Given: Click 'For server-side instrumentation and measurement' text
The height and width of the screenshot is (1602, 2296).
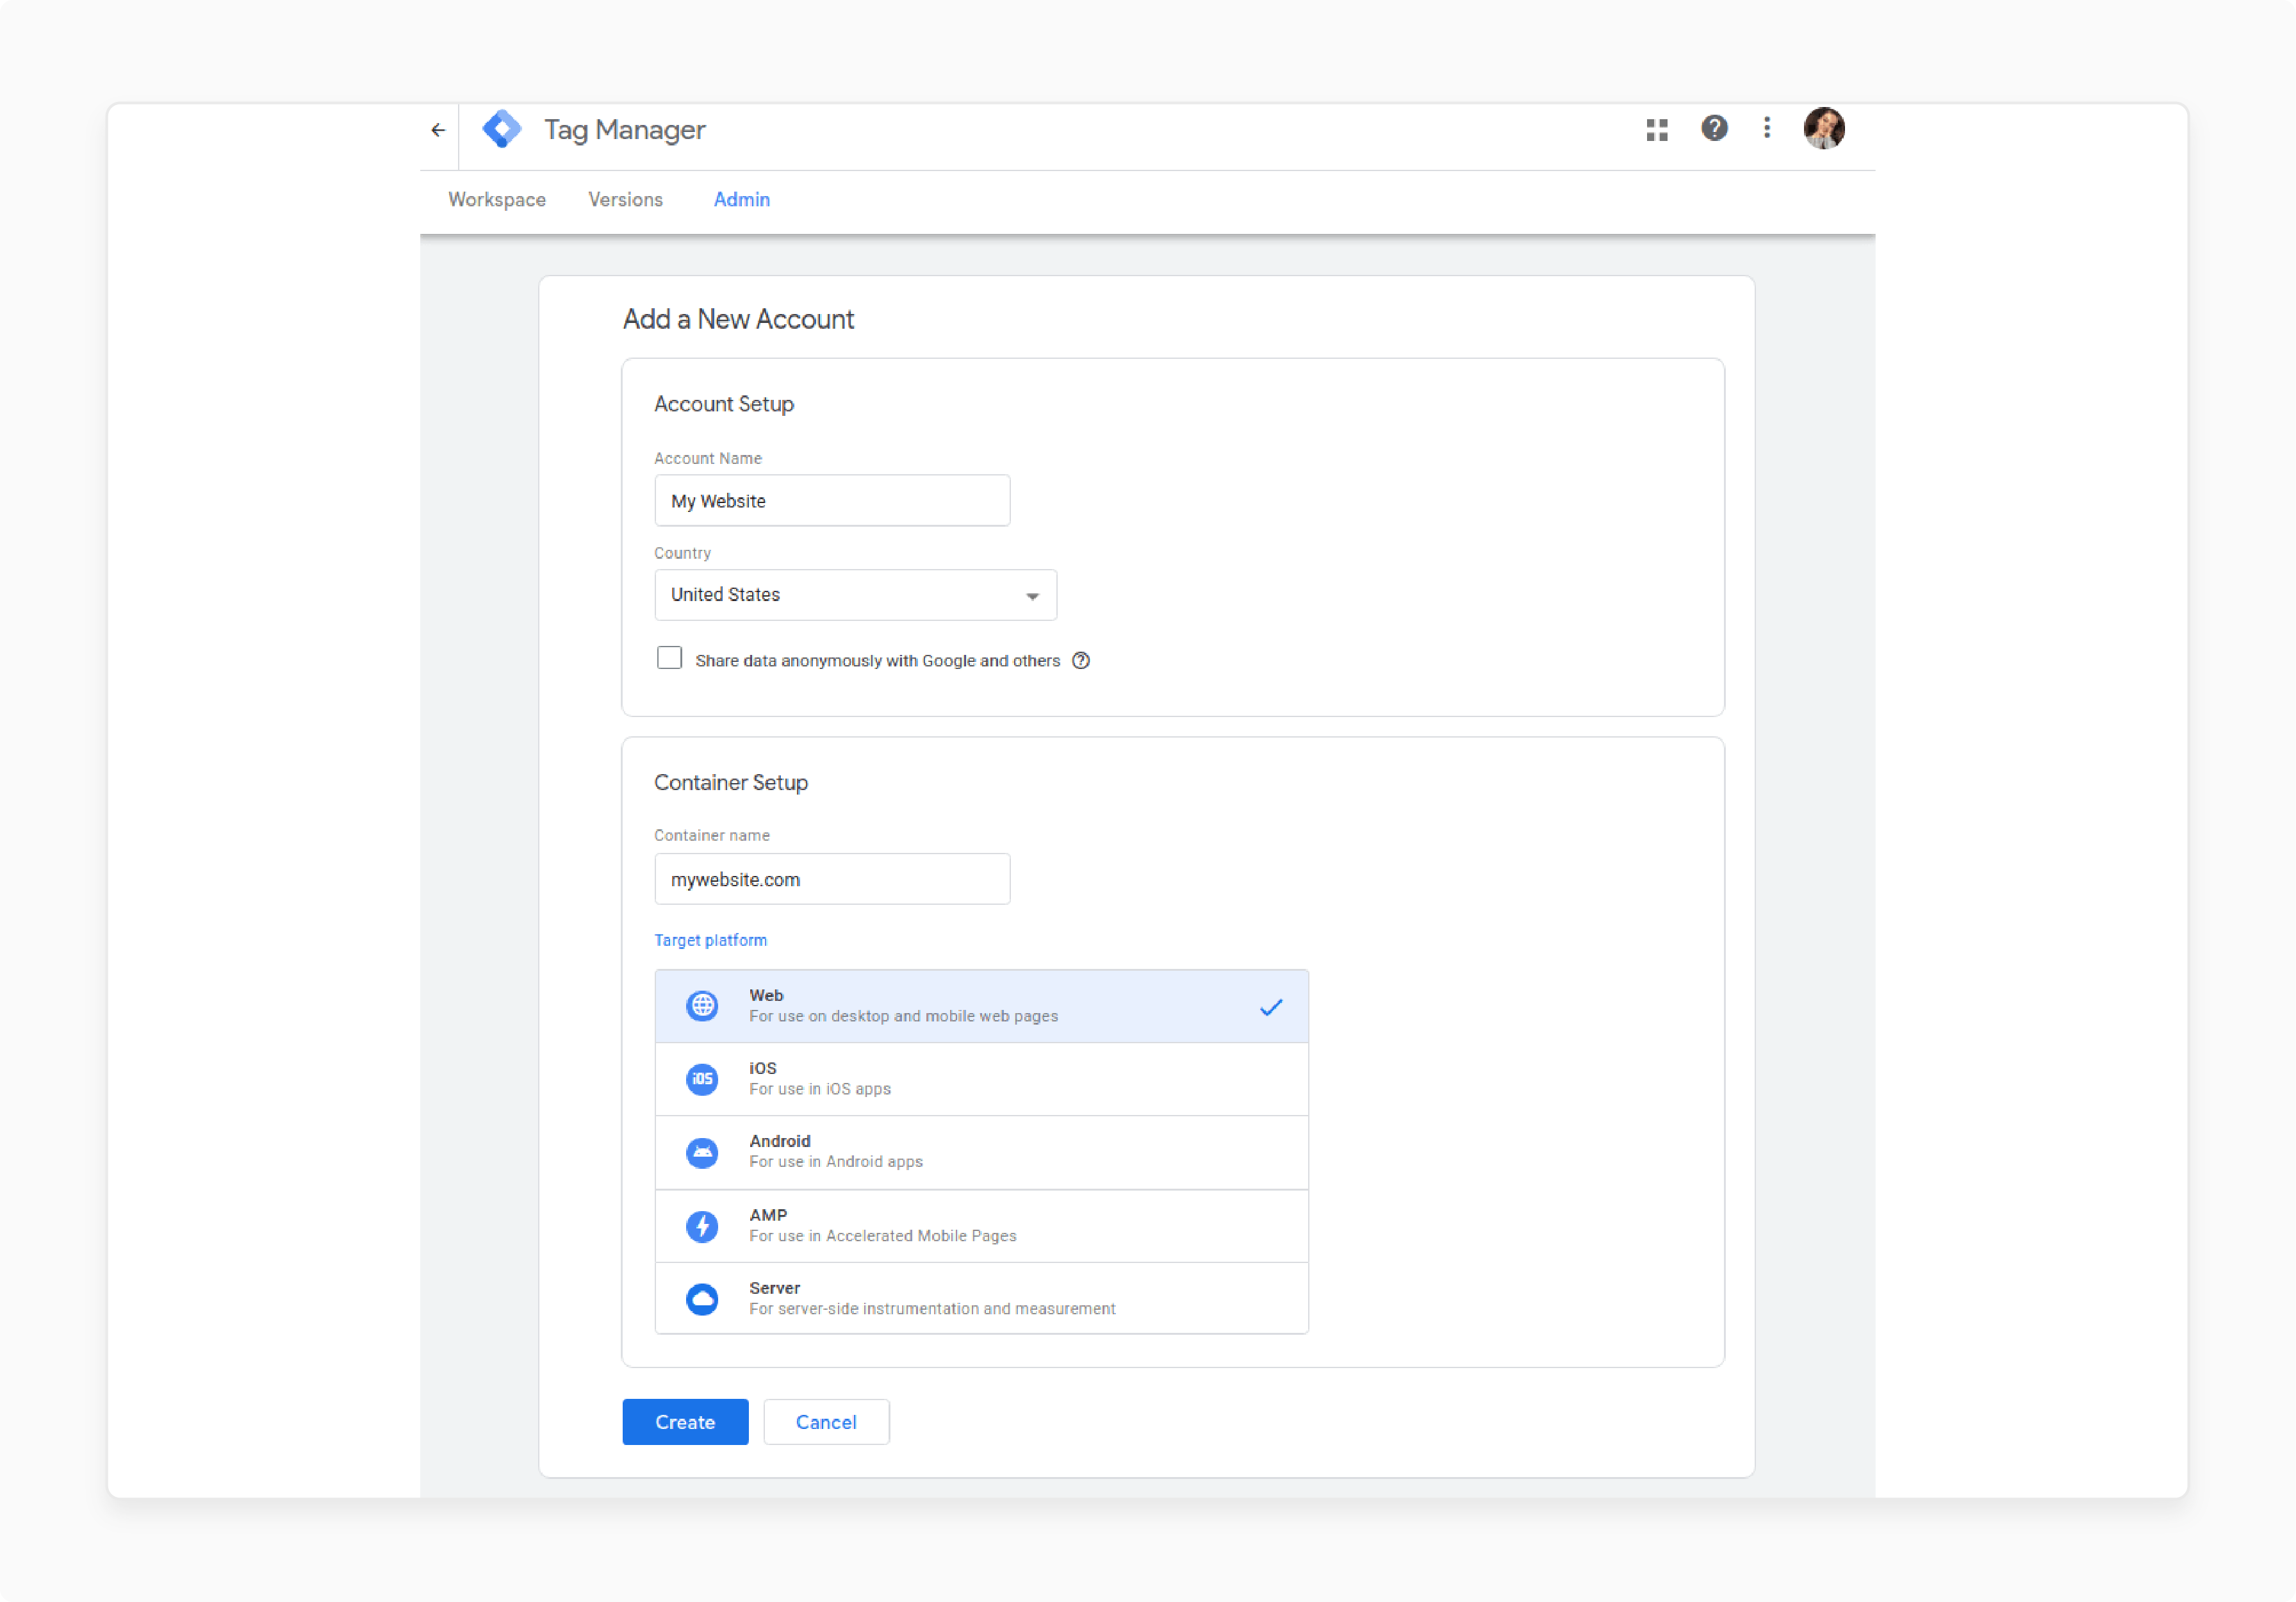Looking at the screenshot, I should coord(932,1309).
